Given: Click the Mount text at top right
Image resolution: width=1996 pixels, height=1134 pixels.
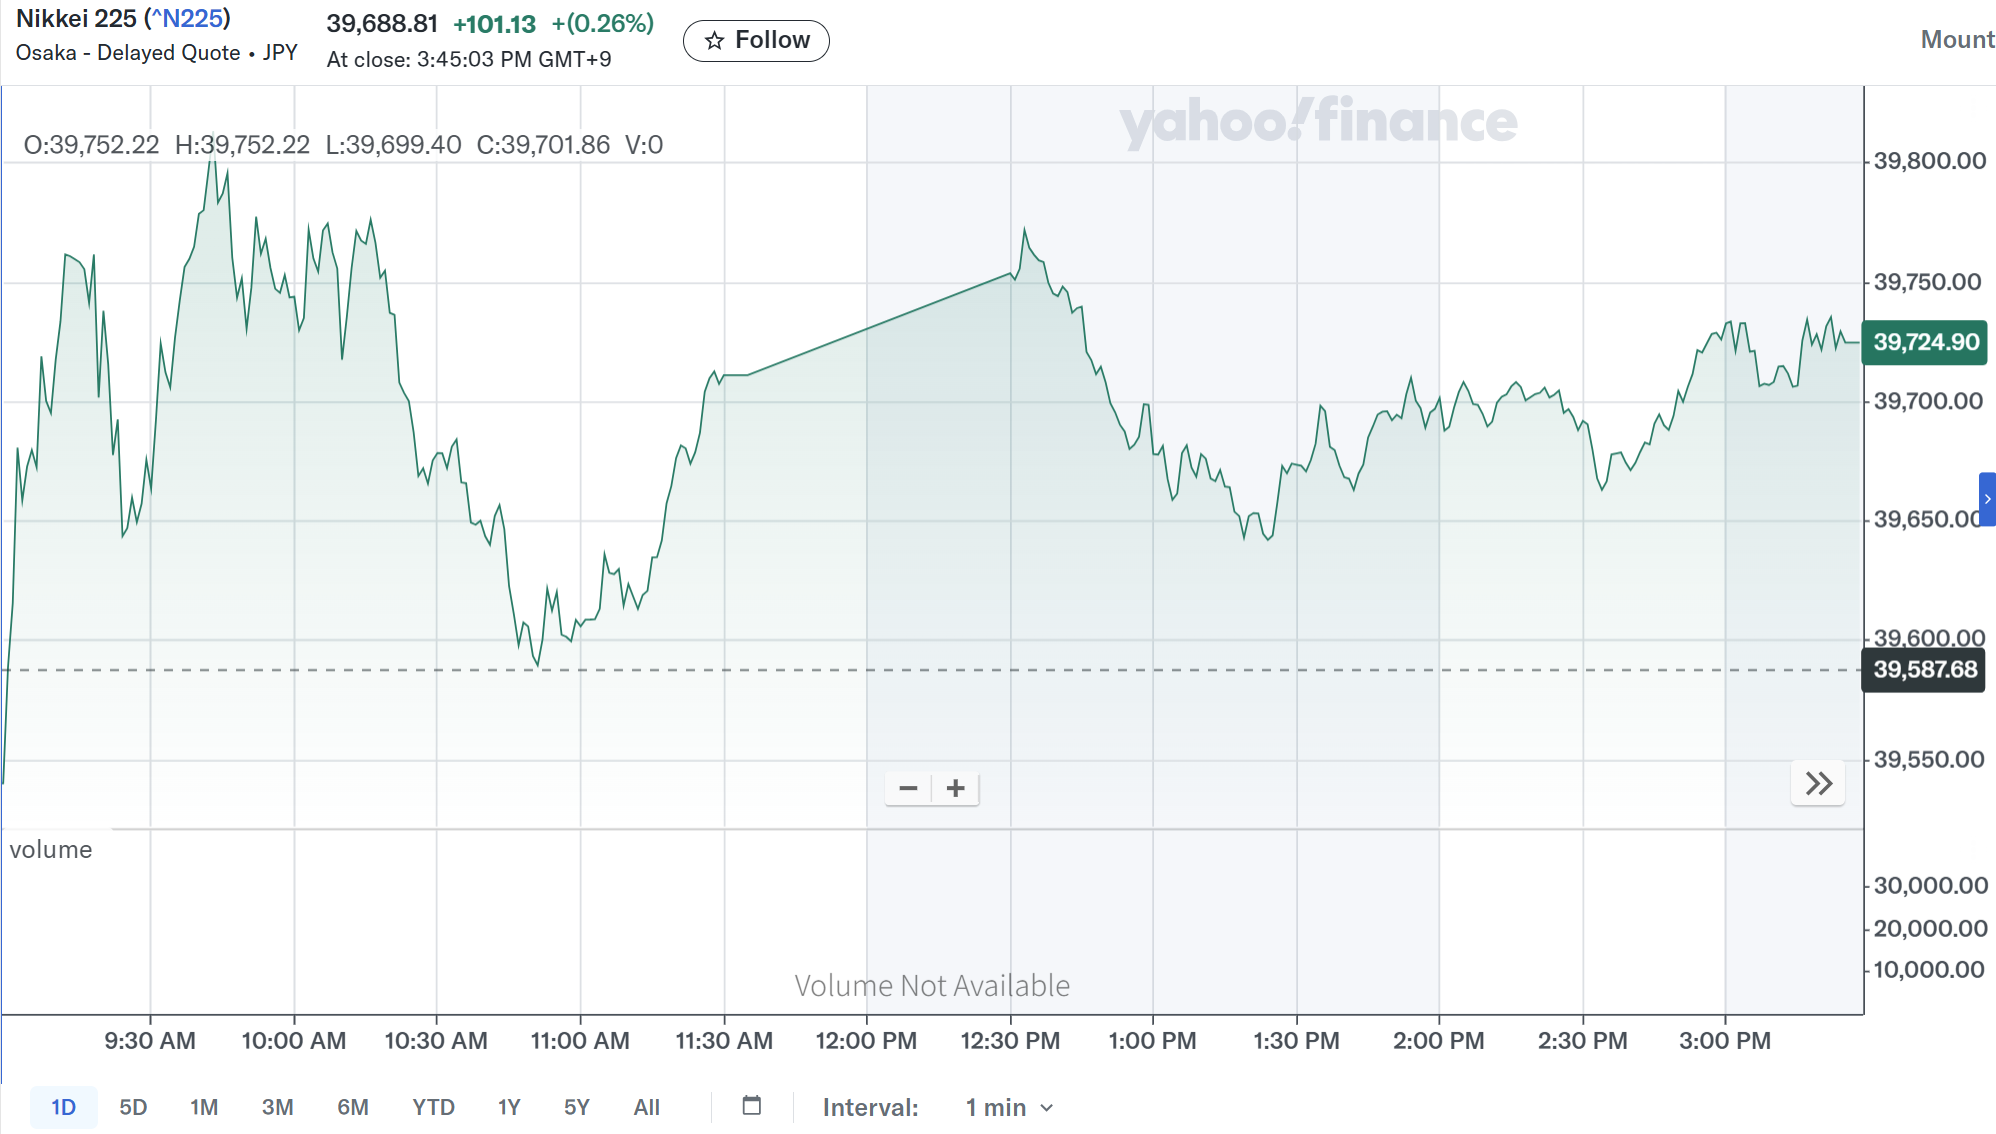Looking at the screenshot, I should [x=1957, y=39].
